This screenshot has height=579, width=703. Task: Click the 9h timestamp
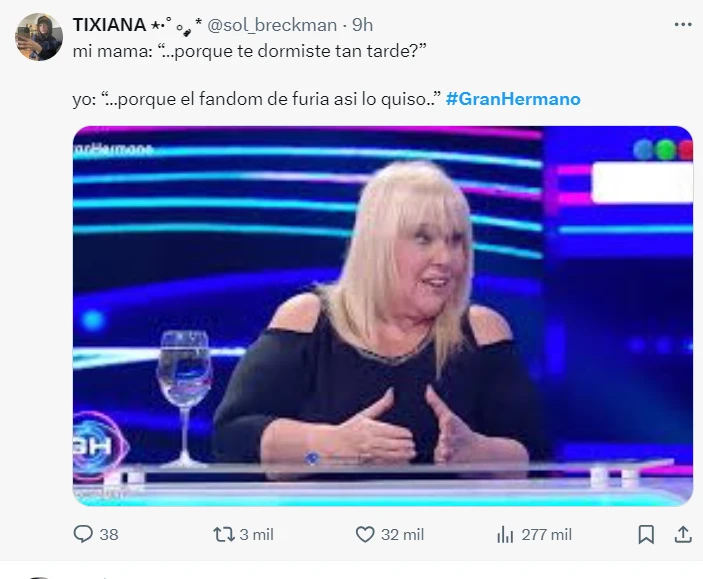[362, 25]
